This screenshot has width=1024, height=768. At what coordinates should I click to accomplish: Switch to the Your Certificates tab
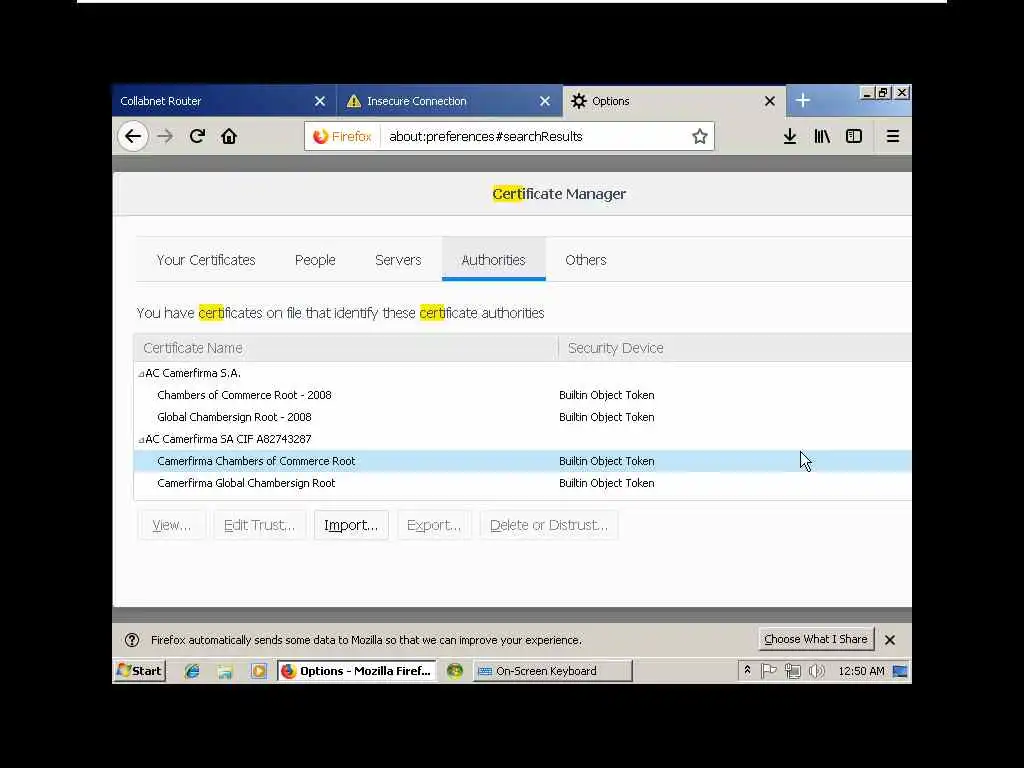click(x=206, y=260)
